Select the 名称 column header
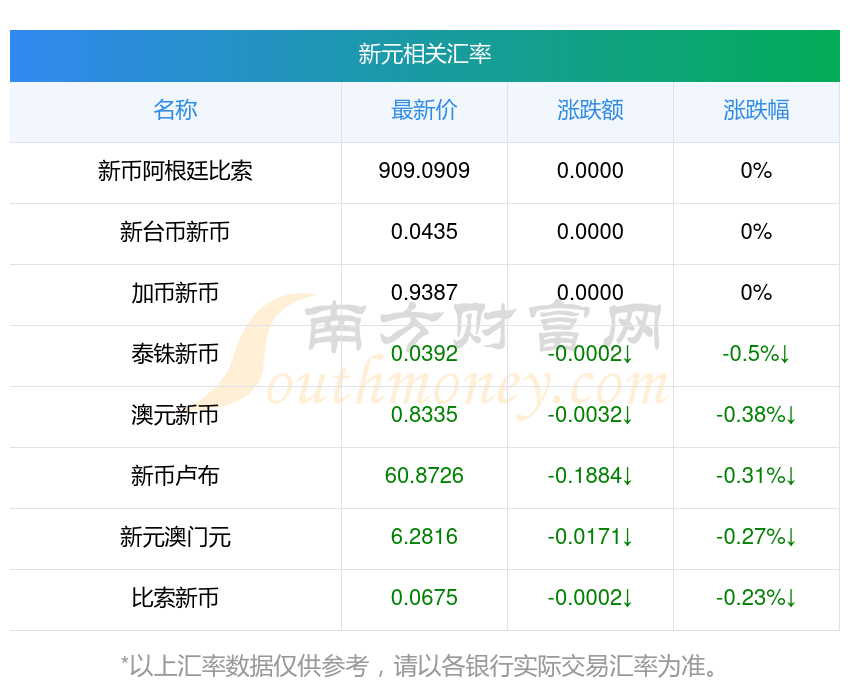Viewport: 850px width, 698px height. click(175, 110)
